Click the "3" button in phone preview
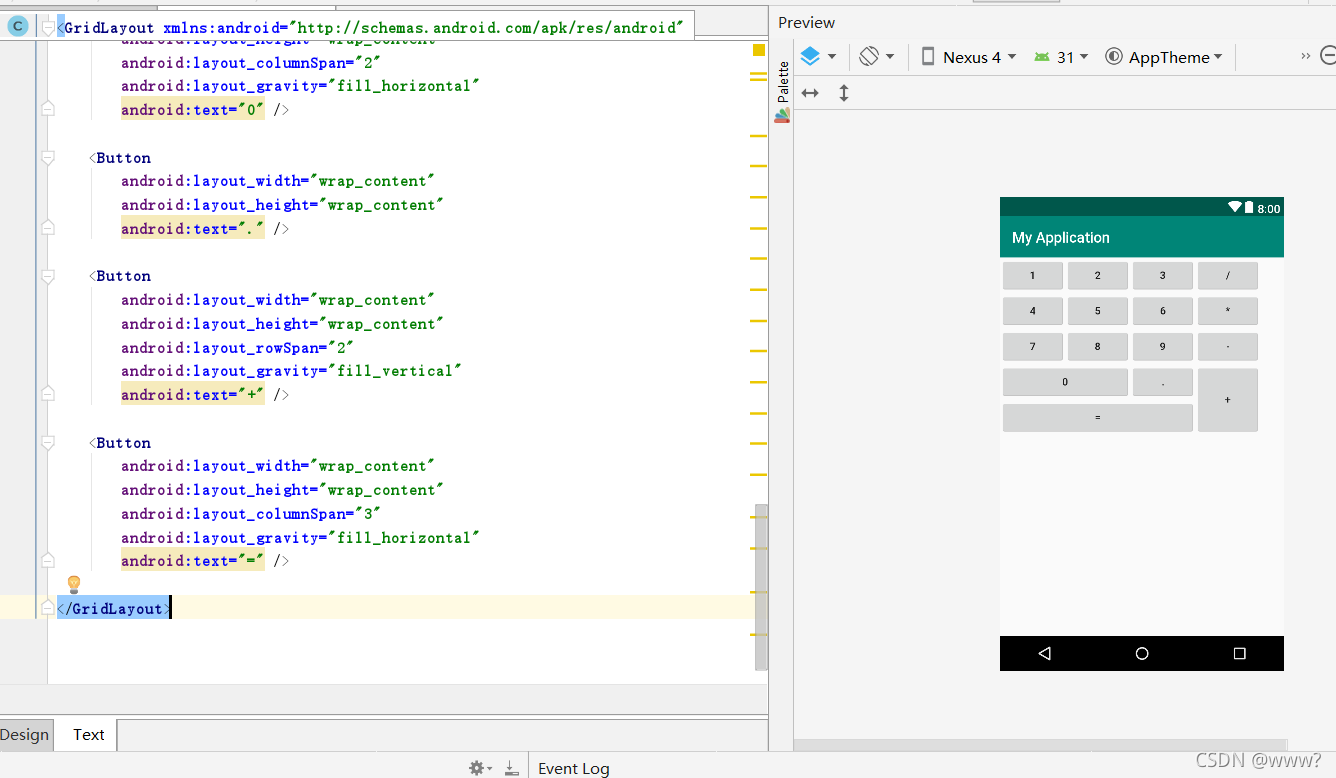The width and height of the screenshot is (1336, 778). point(1163,275)
